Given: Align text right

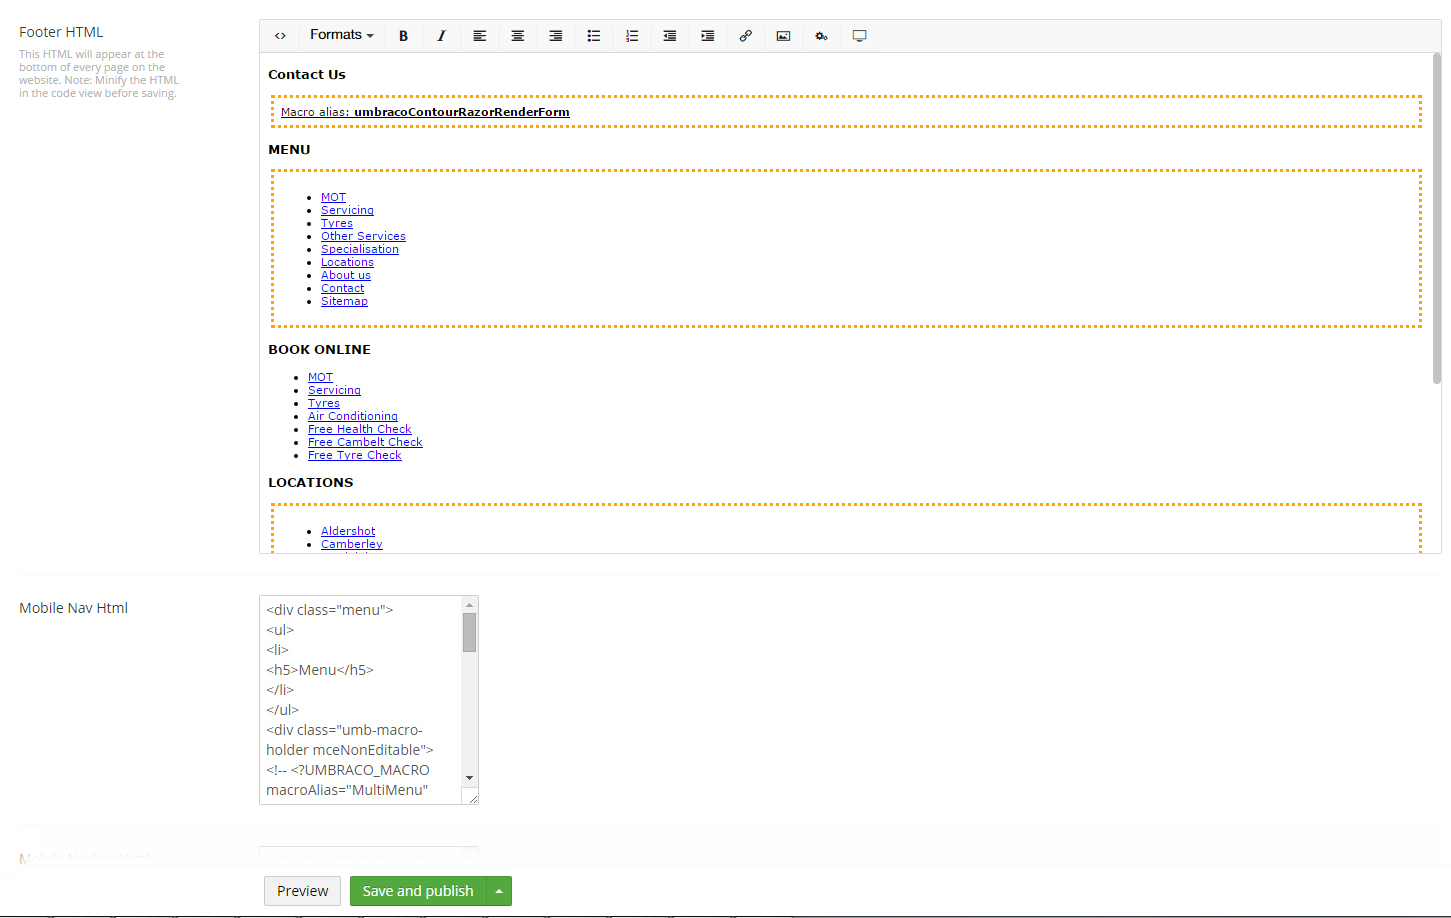Looking at the screenshot, I should tap(556, 36).
